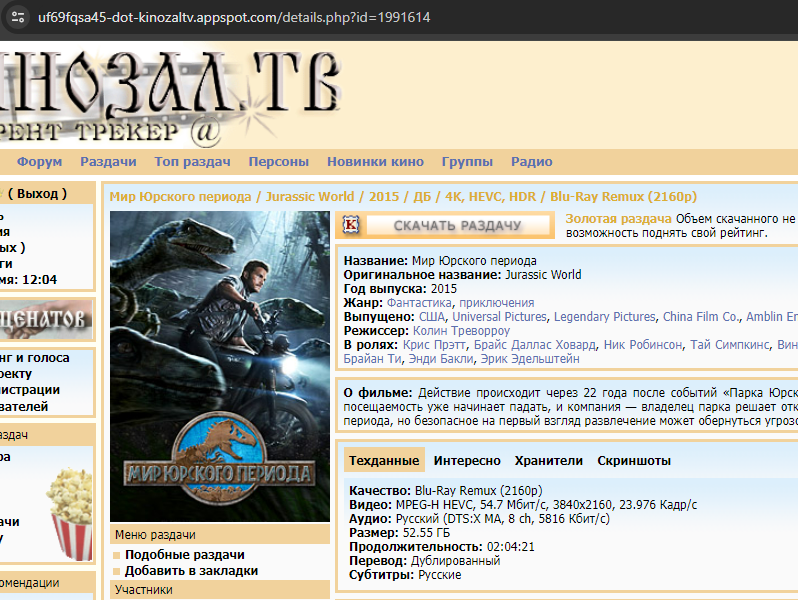Open the Форум navigation menu item
The image size is (798, 600).
39,162
